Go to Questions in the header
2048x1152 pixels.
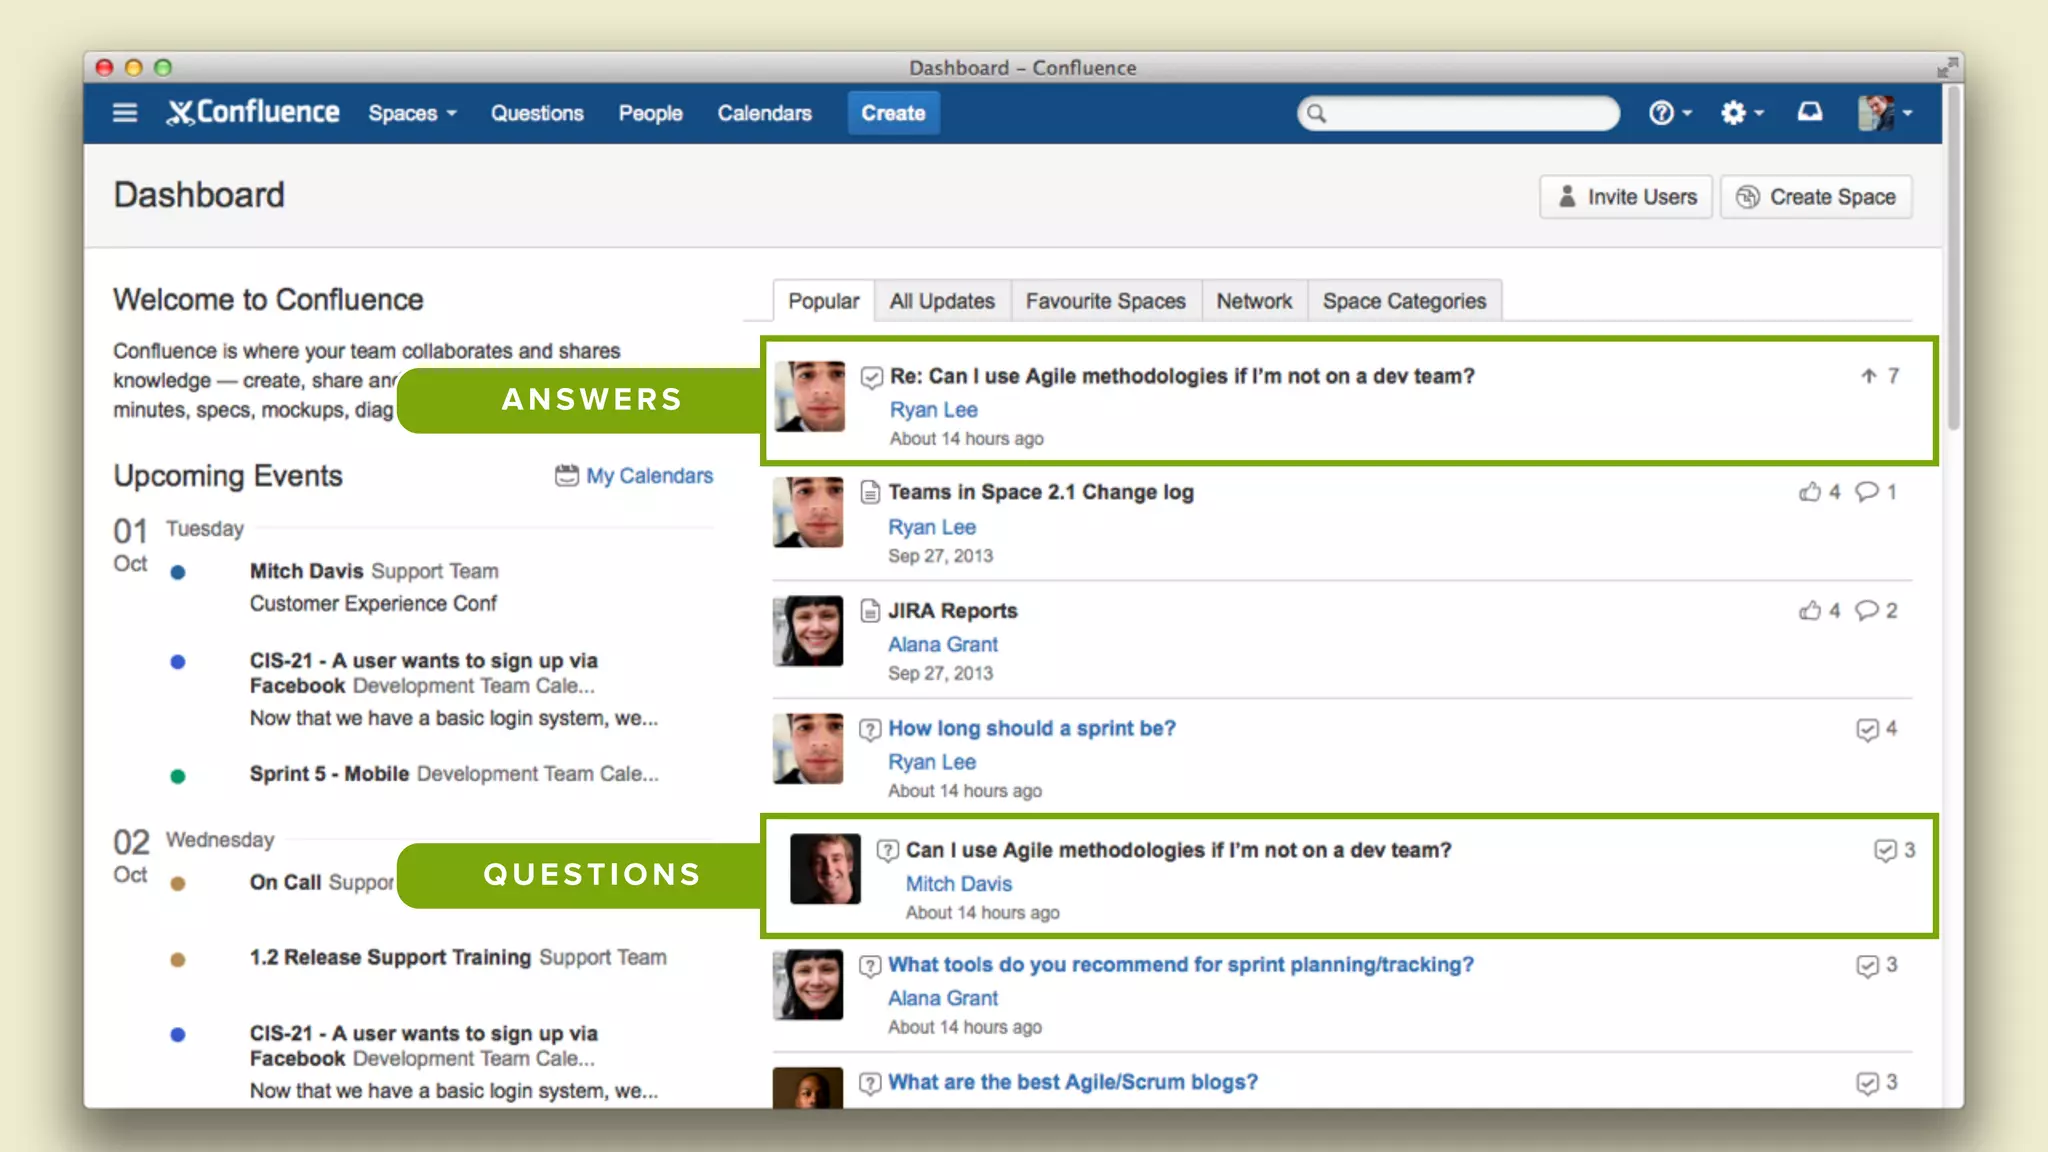tap(537, 113)
